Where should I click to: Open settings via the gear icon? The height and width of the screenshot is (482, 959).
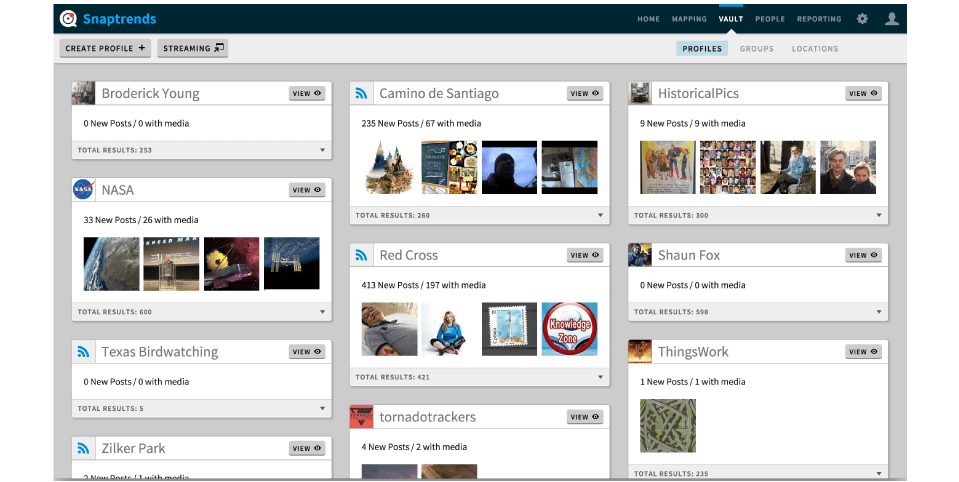862,19
